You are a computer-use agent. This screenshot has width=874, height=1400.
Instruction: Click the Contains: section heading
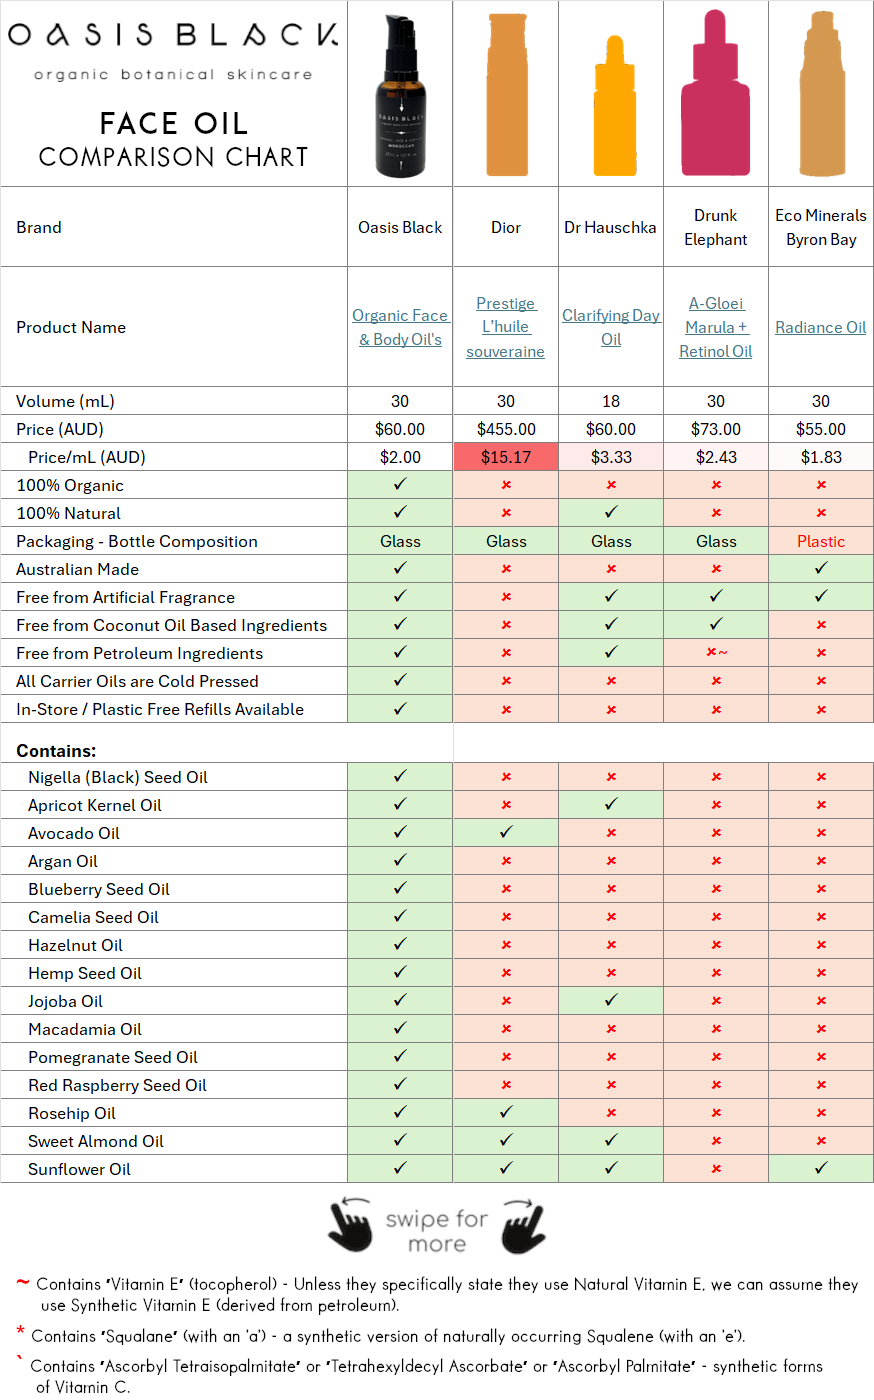pos(56,751)
